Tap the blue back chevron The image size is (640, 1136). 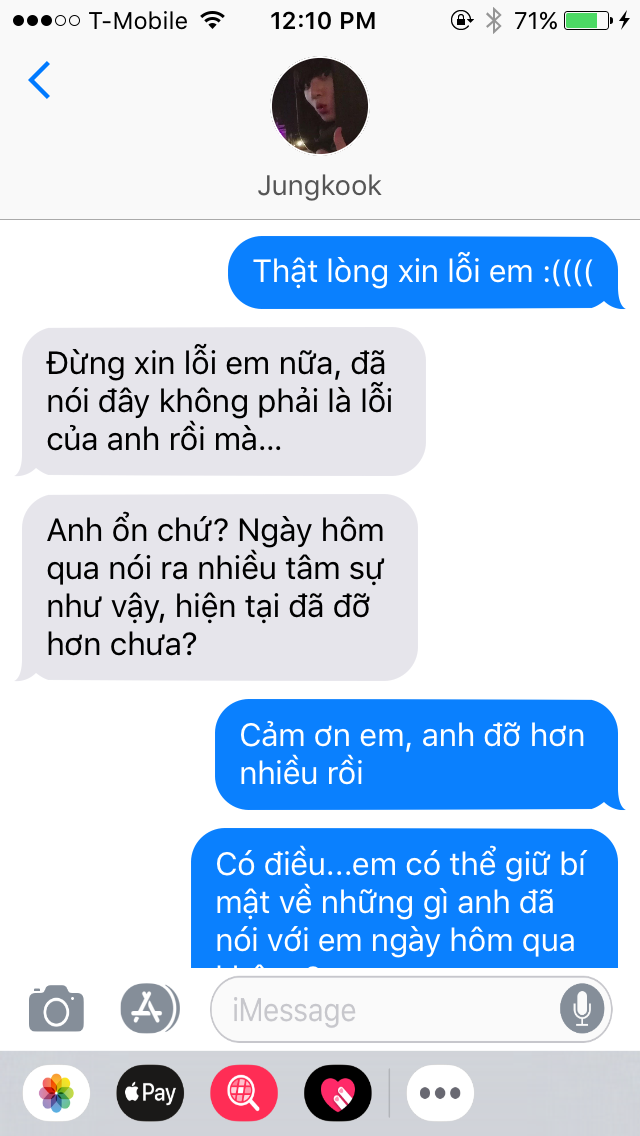click(x=39, y=80)
